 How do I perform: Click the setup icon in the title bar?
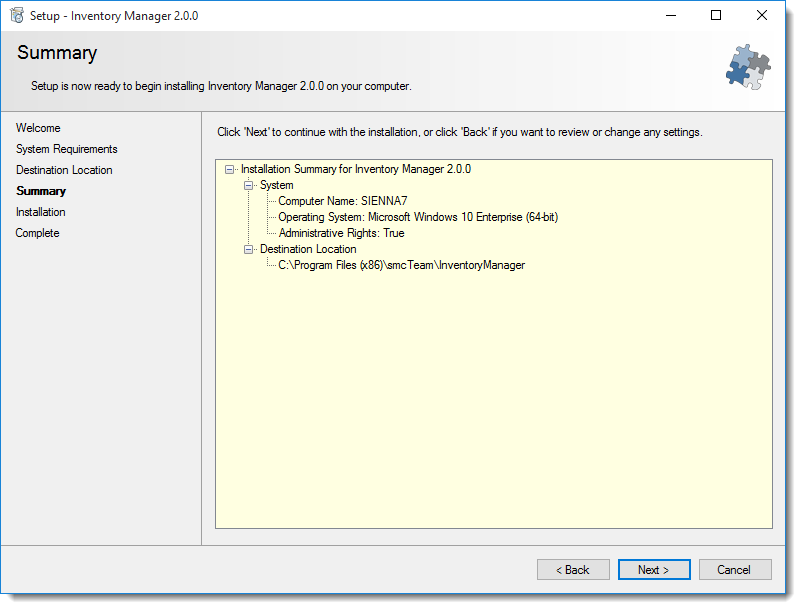(17, 16)
